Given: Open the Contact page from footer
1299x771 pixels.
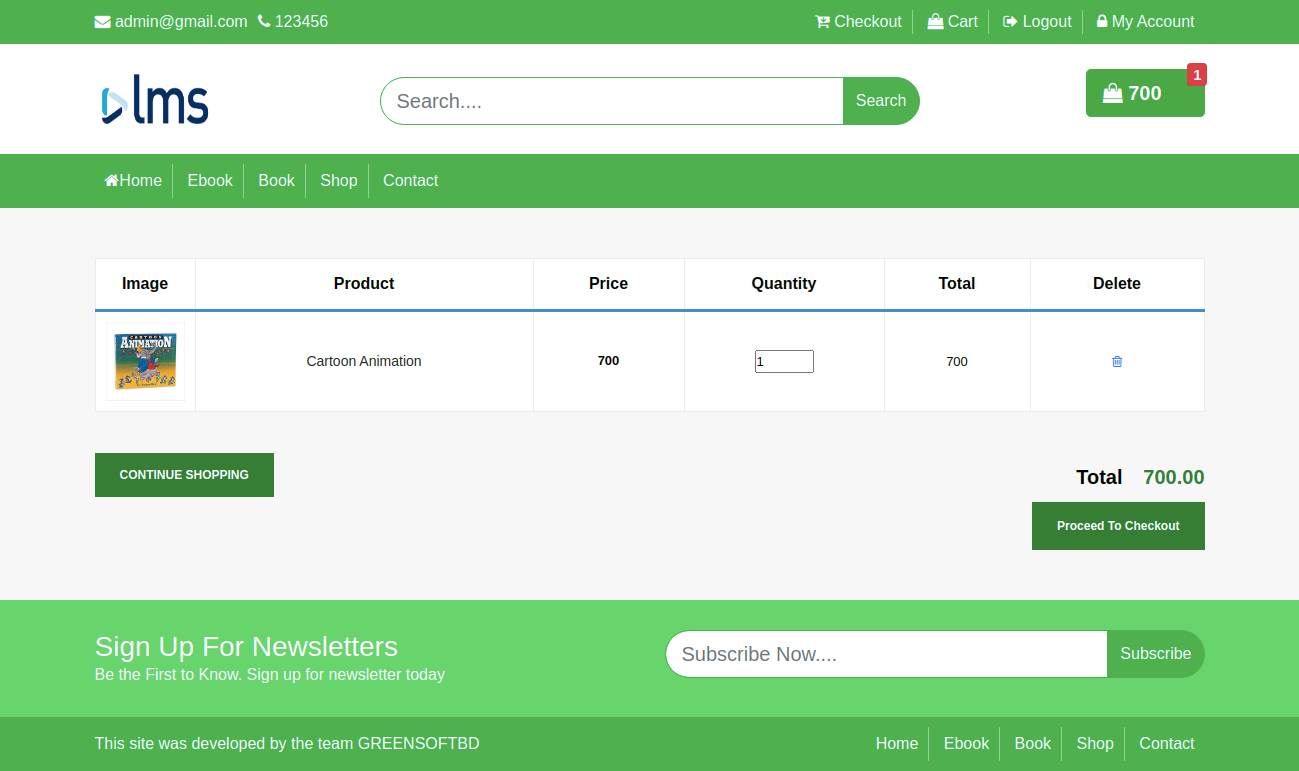Looking at the screenshot, I should click(x=1166, y=744).
